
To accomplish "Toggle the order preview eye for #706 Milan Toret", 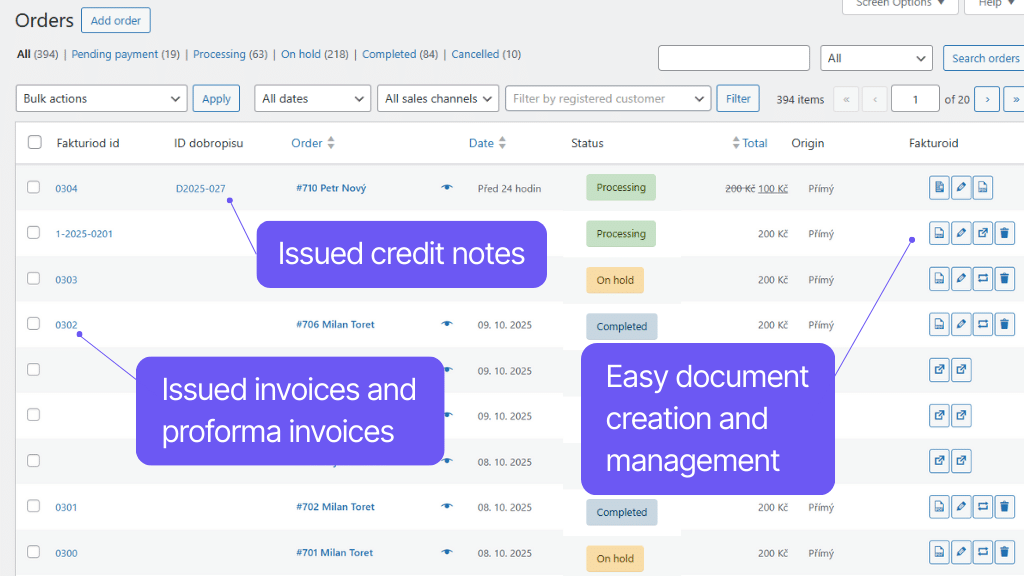I will click(x=446, y=324).
